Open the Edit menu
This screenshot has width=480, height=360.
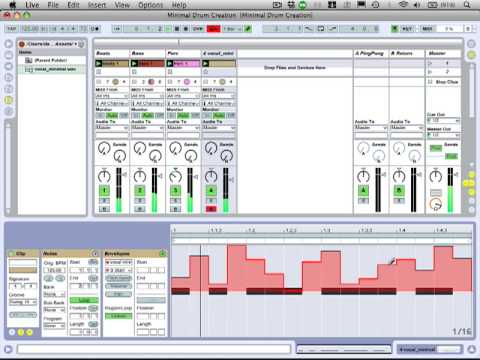73,5
